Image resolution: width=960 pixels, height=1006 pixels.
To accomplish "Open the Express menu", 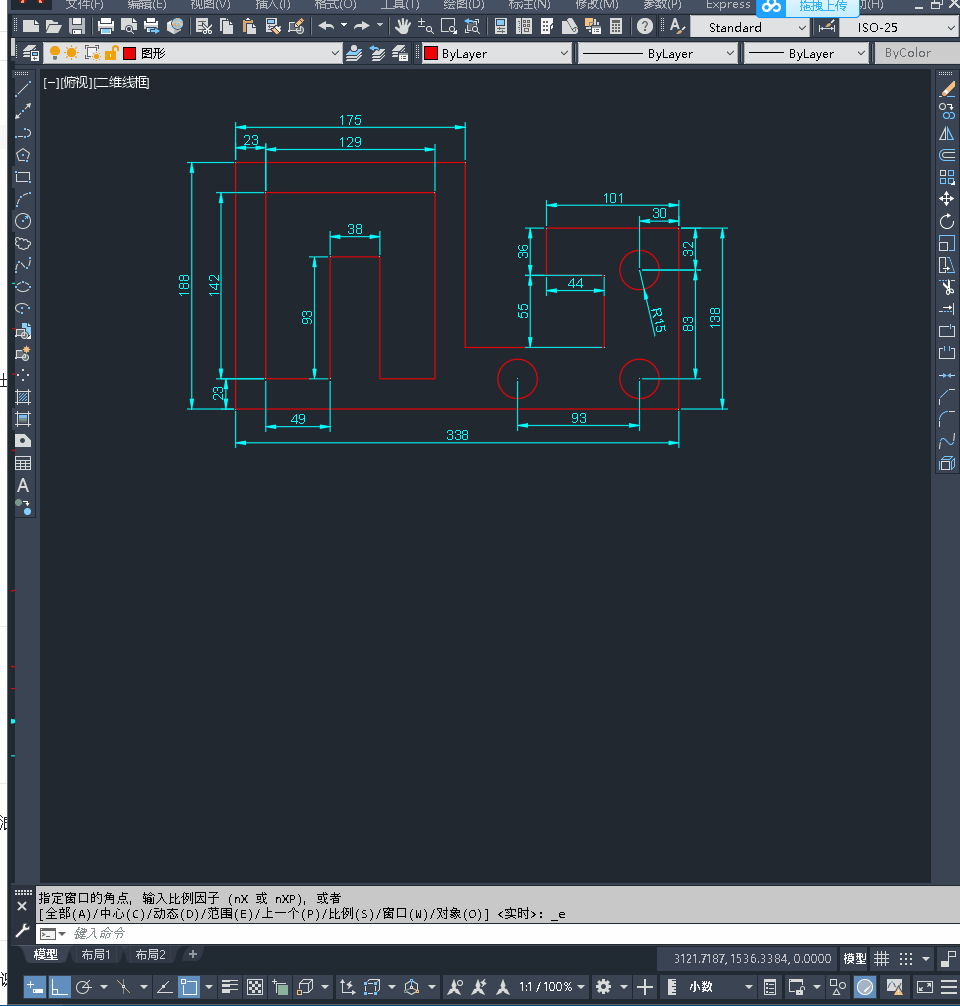I will tap(727, 5).
